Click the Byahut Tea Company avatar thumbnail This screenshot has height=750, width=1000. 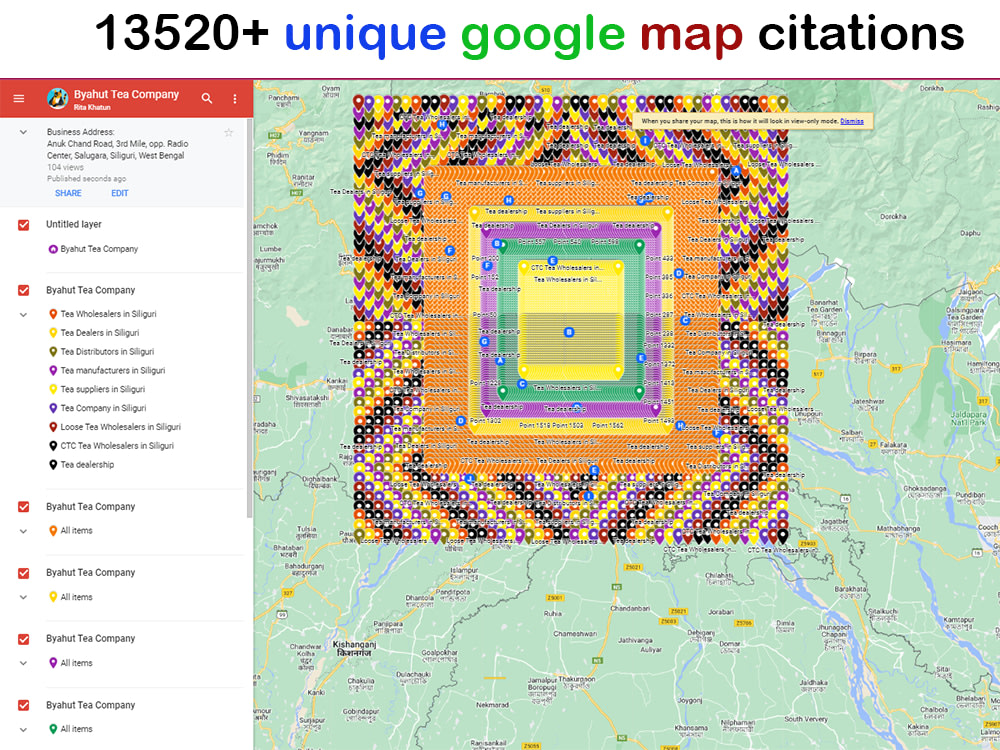tap(57, 98)
